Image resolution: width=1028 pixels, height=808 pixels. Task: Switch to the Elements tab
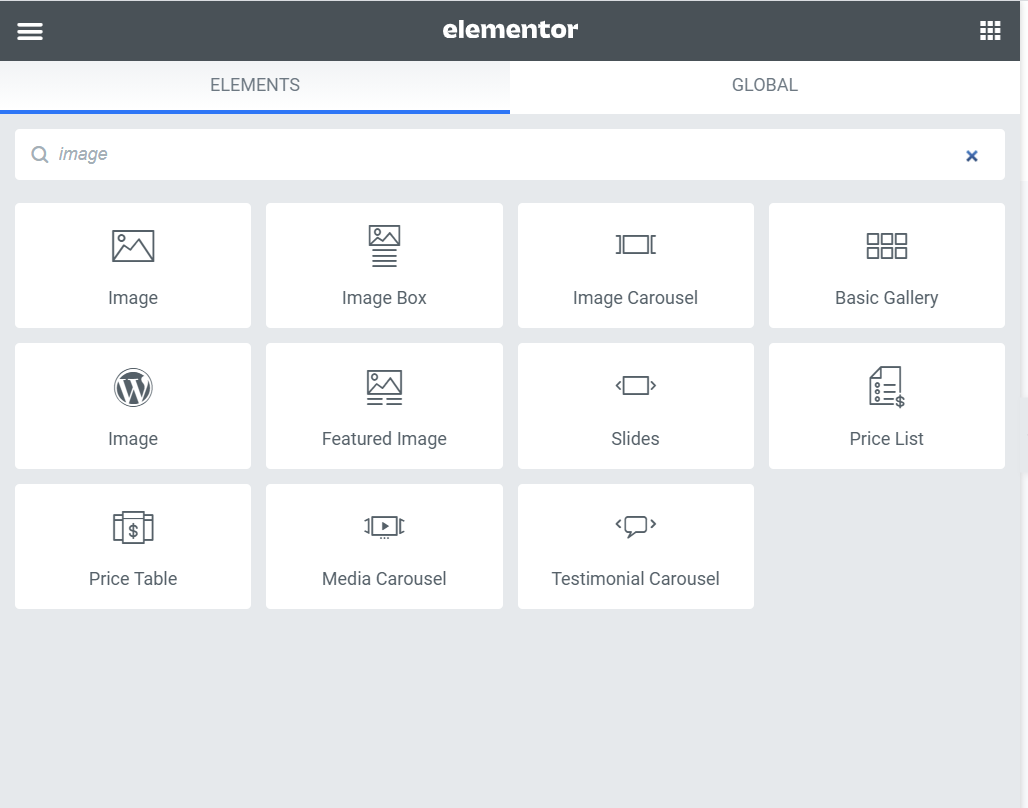(x=255, y=85)
